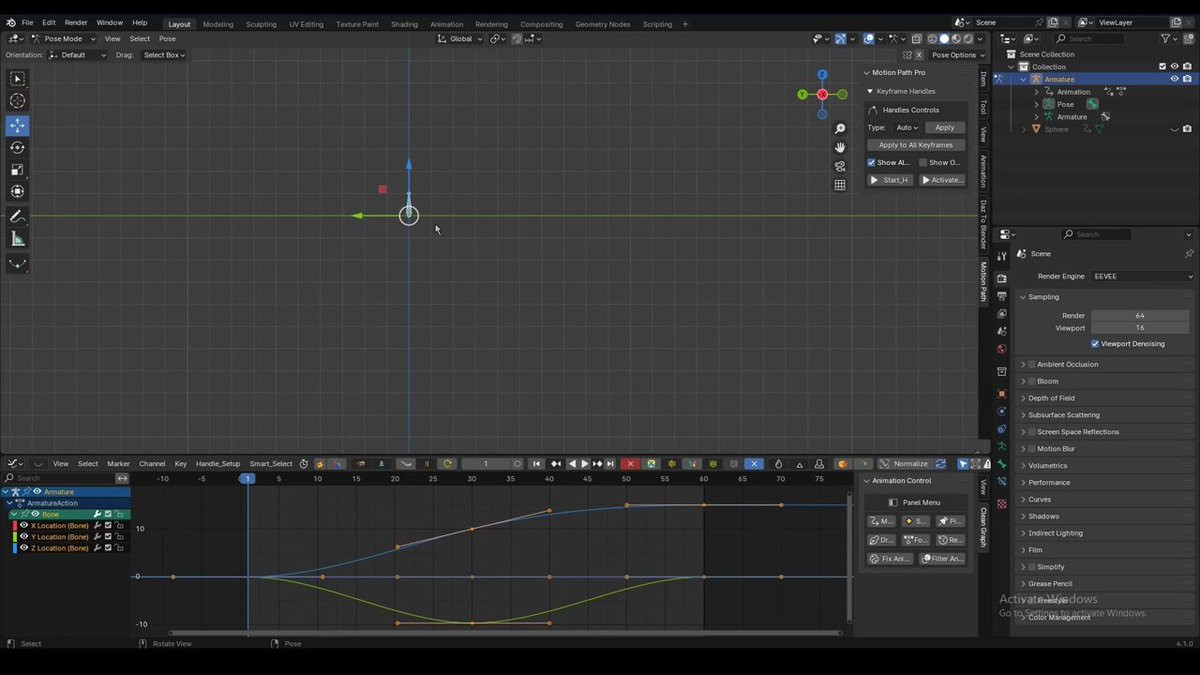
Task: Choose the Scale tool in the left toolbar
Action: point(18,170)
